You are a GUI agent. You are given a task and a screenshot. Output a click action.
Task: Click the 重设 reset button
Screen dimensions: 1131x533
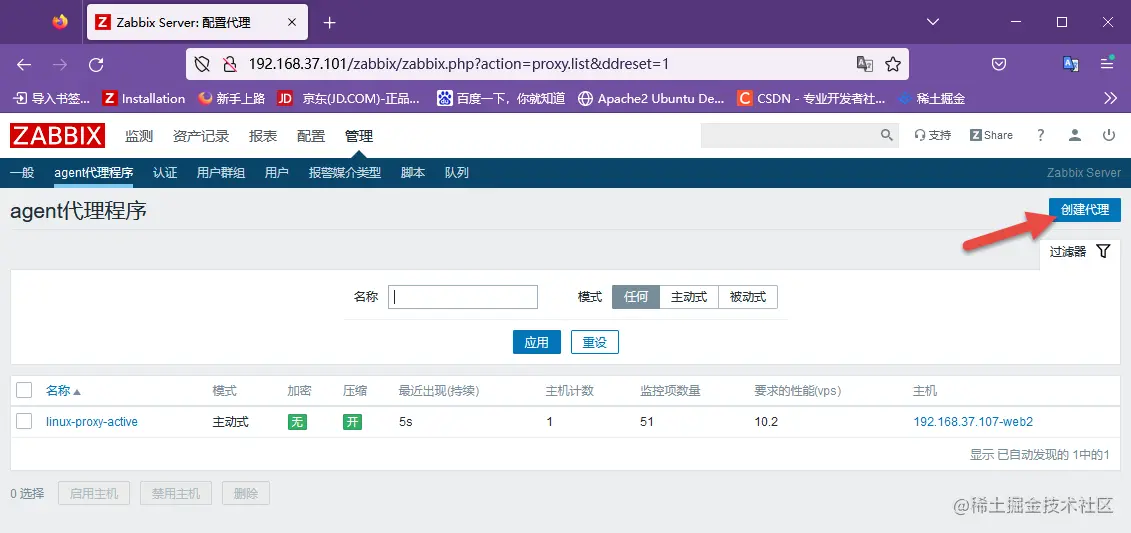point(595,342)
